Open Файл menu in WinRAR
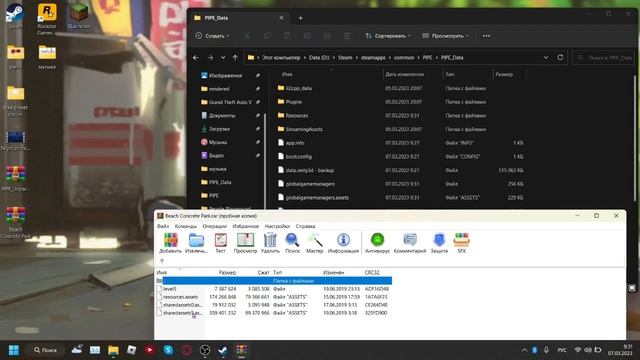The image size is (640, 360). tap(163, 226)
